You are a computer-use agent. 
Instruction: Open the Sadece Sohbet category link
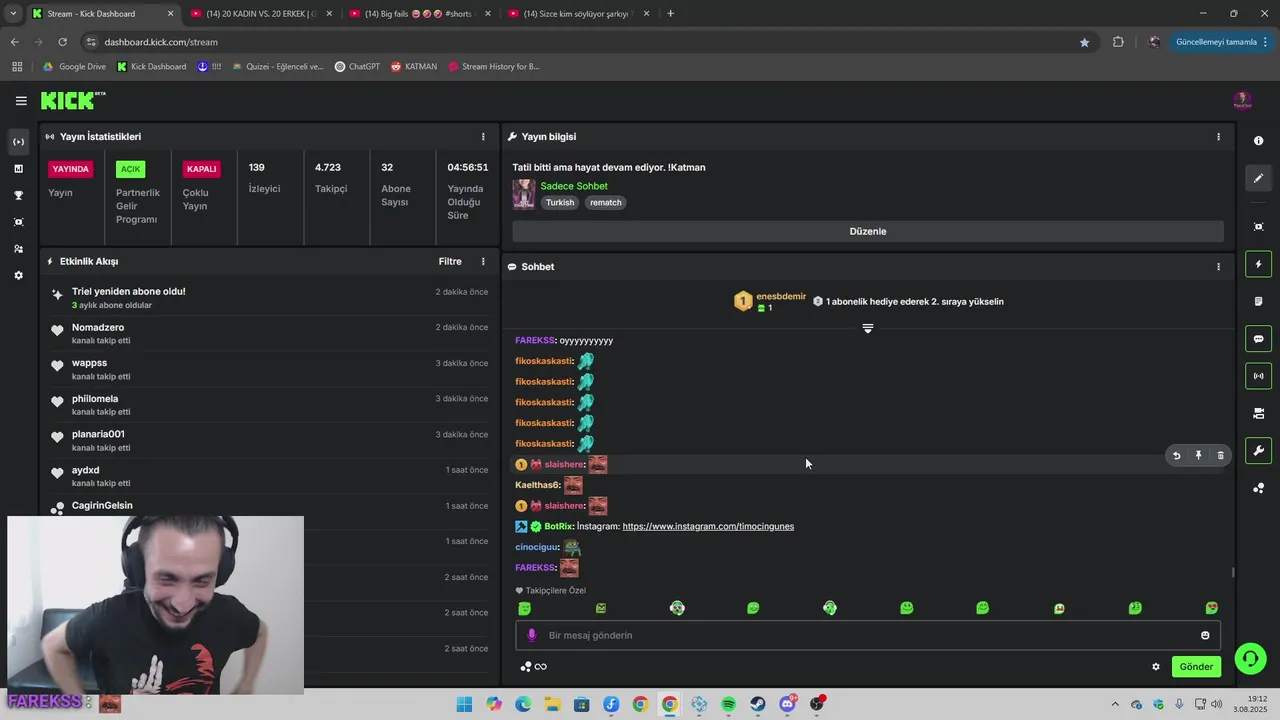574,186
